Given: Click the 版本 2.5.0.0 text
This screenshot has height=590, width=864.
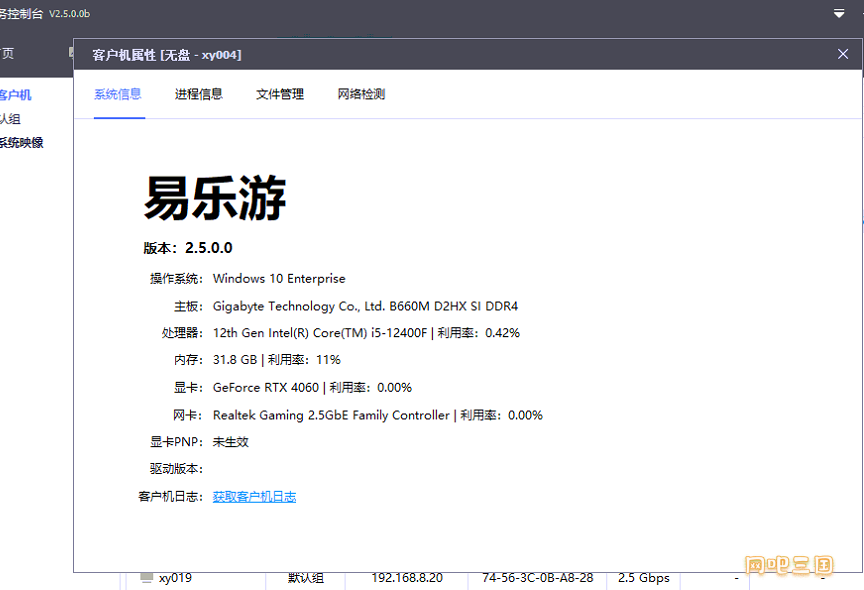Looking at the screenshot, I should pos(188,248).
